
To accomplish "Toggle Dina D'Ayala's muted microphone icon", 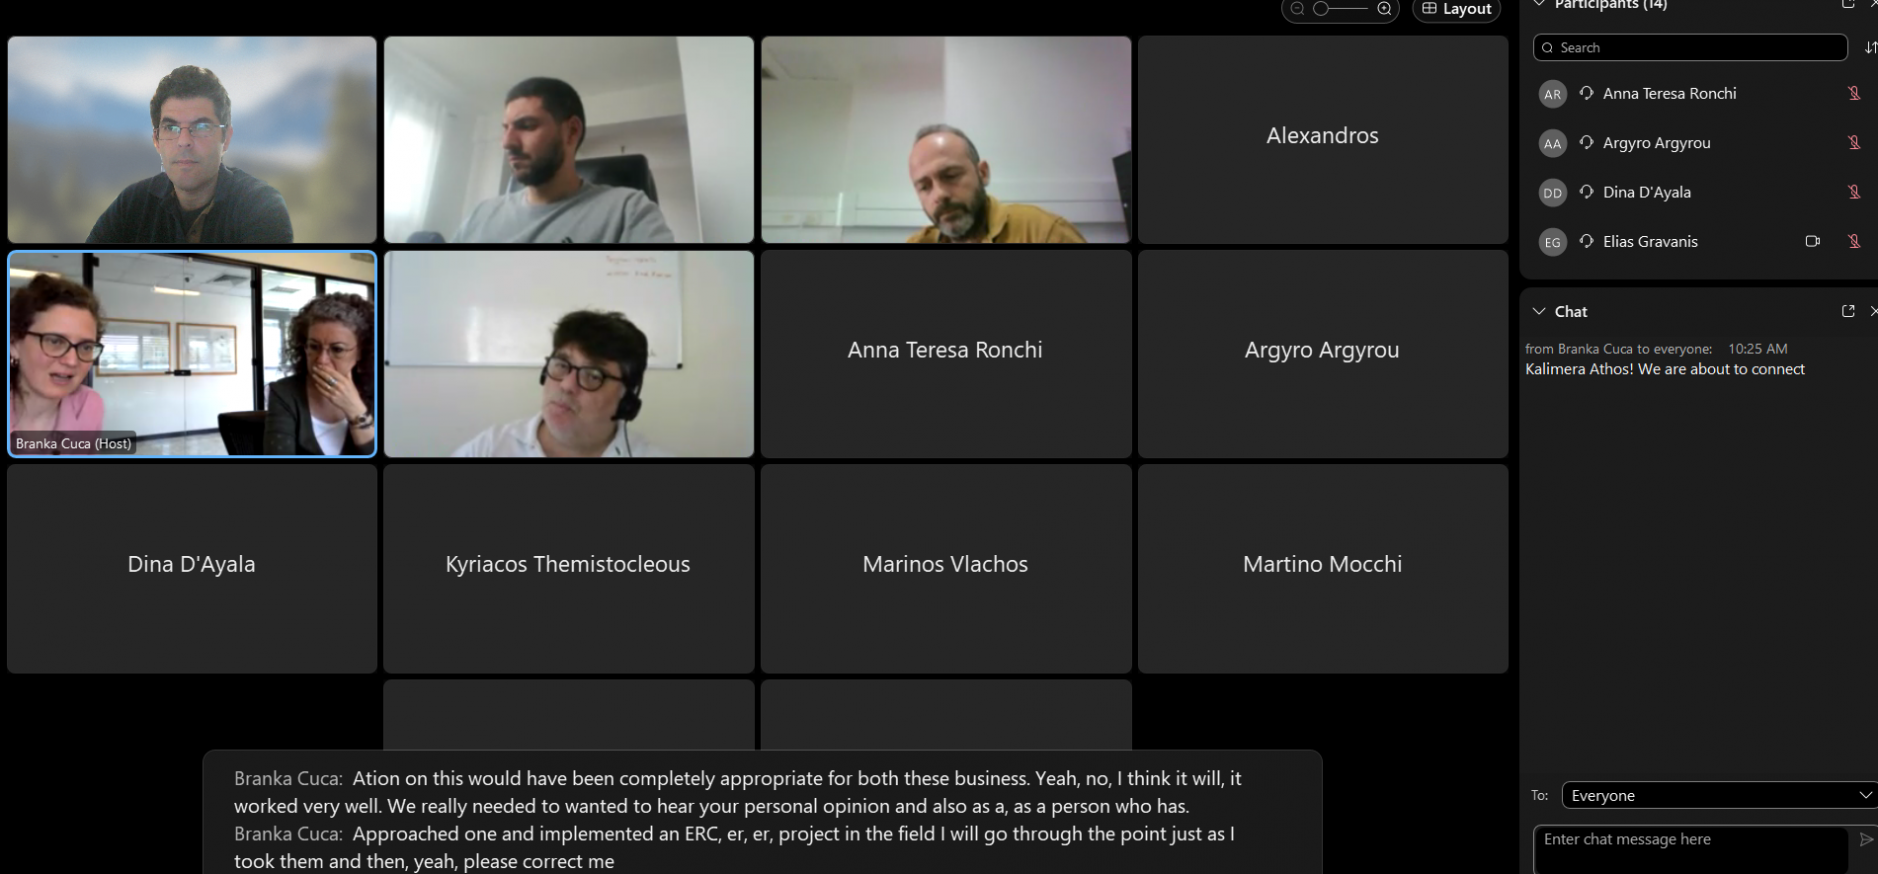I will (x=1854, y=192).
